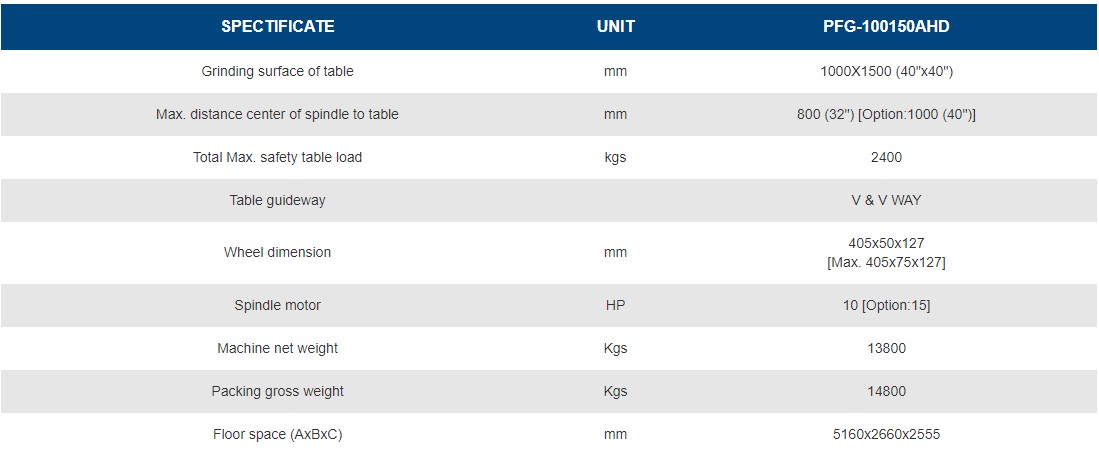Select the 'V & V WAY' value
Screen dimensions: 1099x453
[886, 201]
